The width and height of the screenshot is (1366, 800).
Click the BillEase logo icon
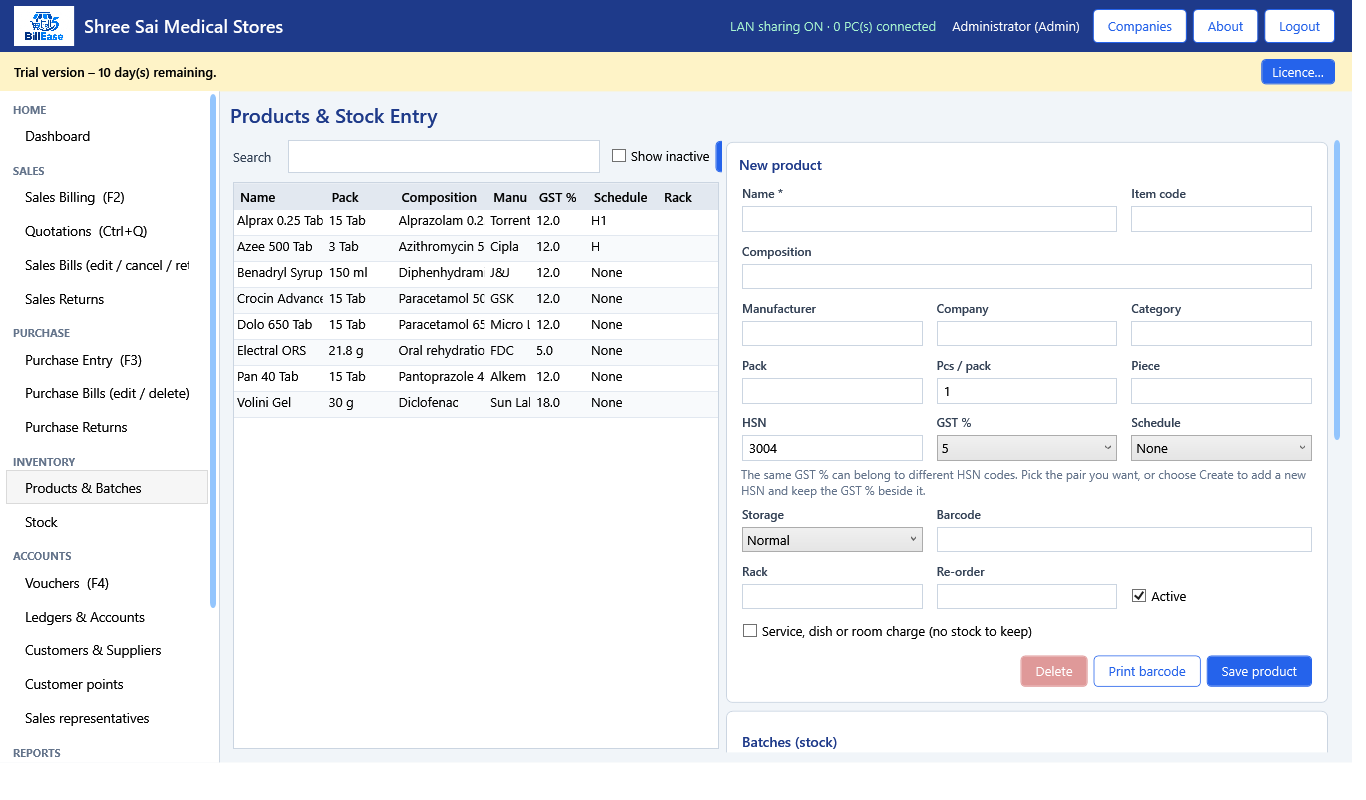tap(43, 26)
